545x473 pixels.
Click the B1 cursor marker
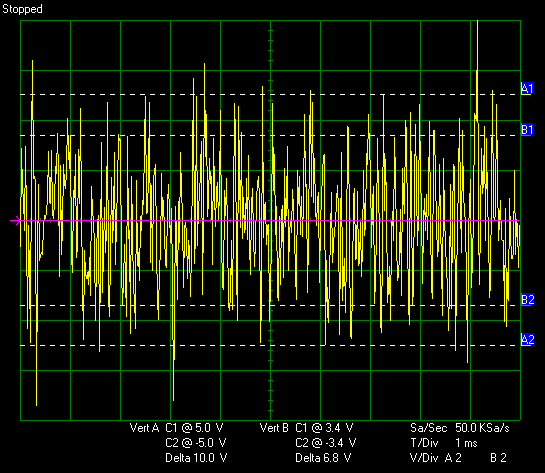click(527, 130)
